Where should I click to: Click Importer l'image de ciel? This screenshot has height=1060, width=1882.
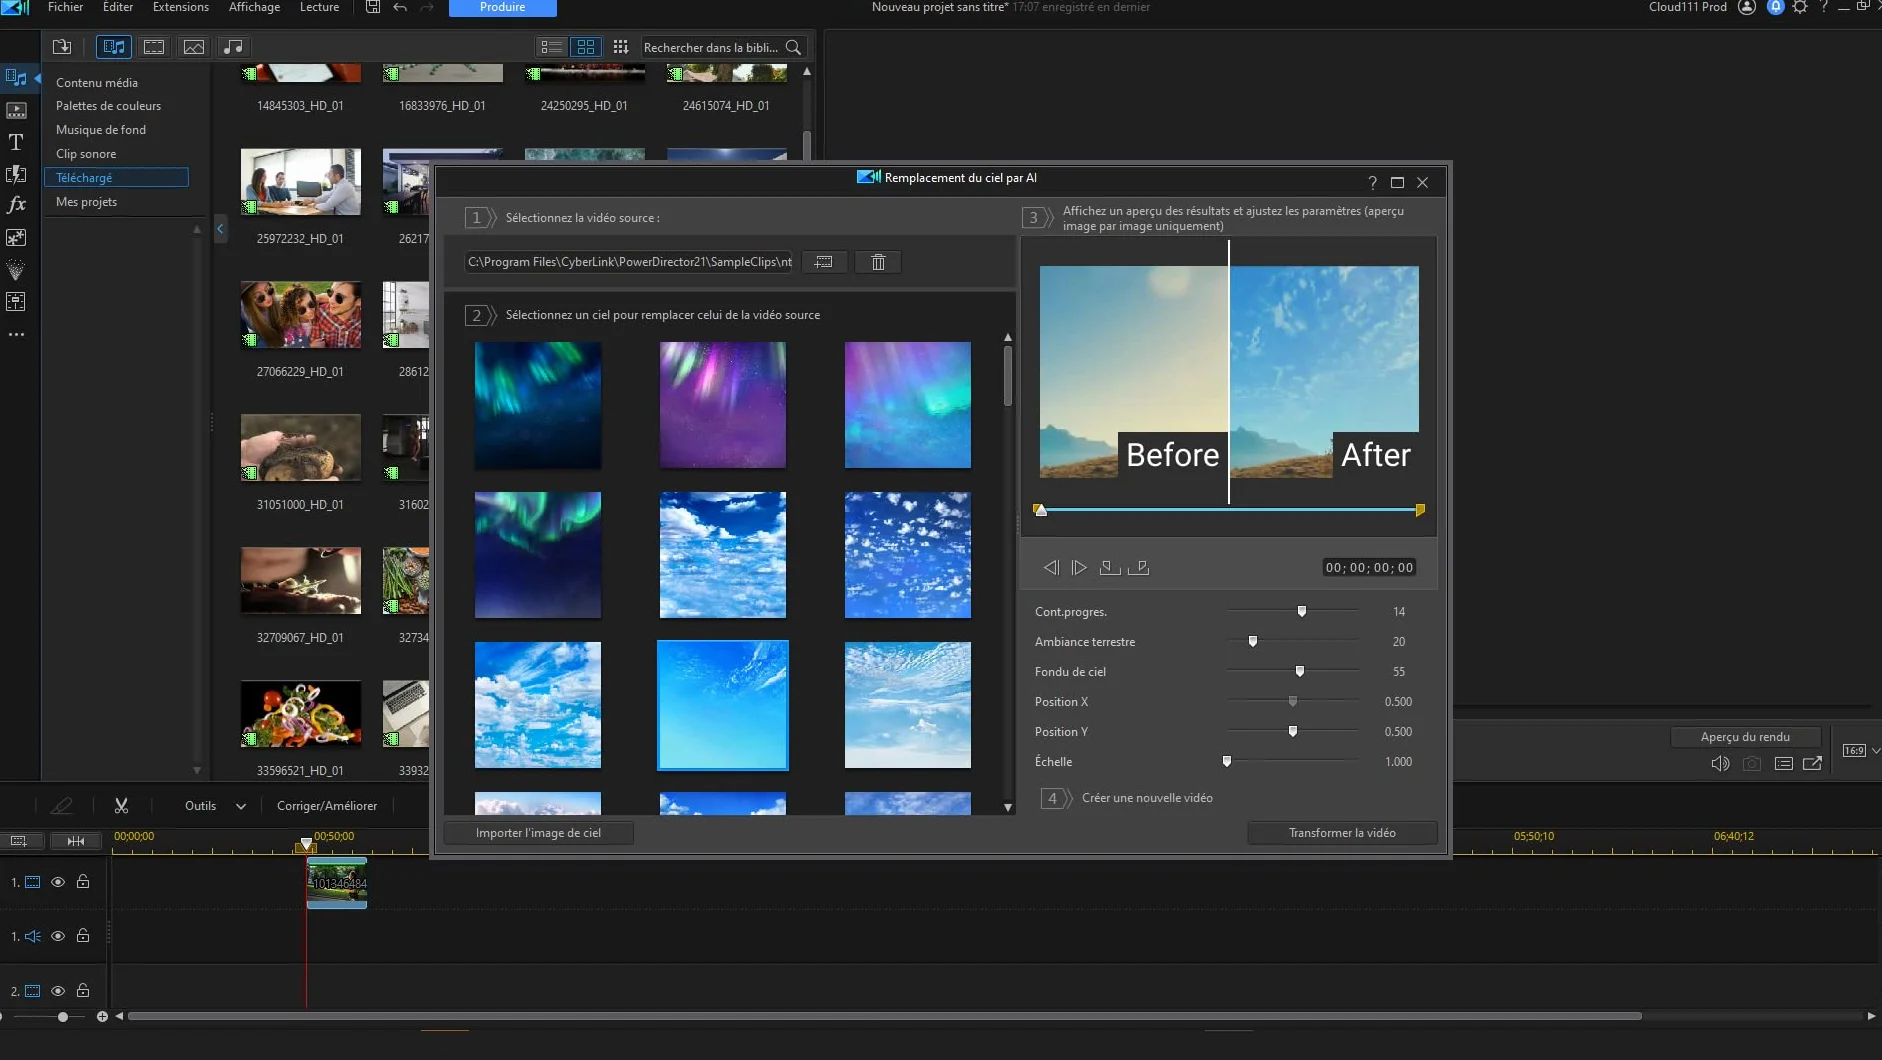coord(538,833)
